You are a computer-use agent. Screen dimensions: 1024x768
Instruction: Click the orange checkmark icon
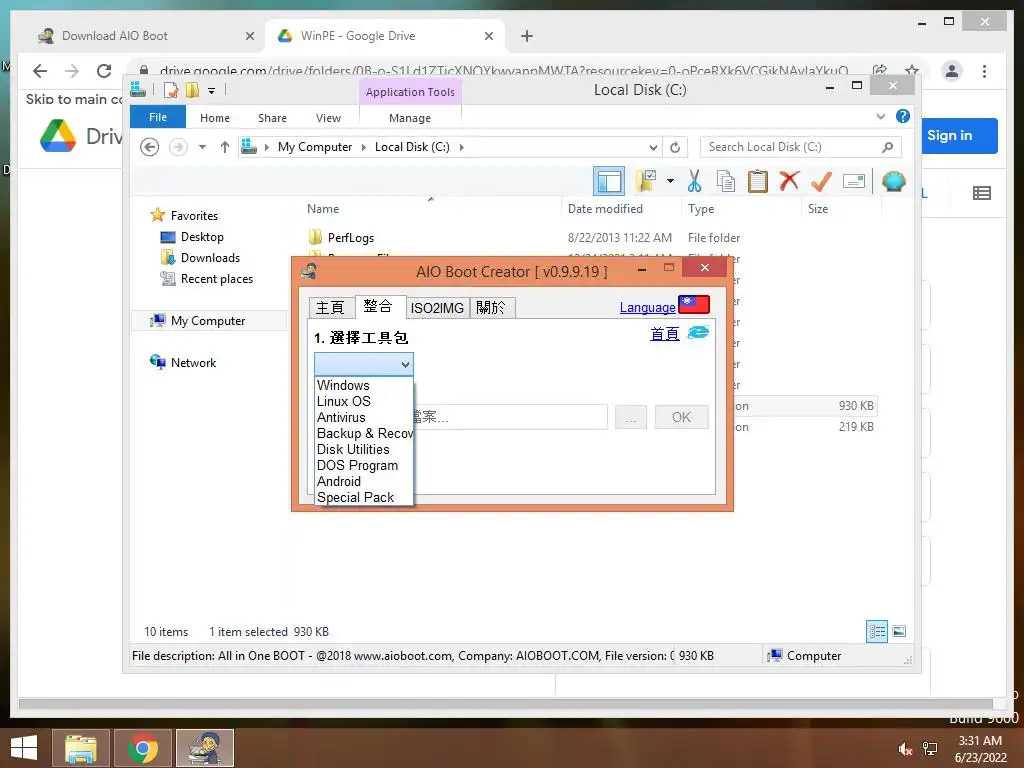click(x=821, y=181)
